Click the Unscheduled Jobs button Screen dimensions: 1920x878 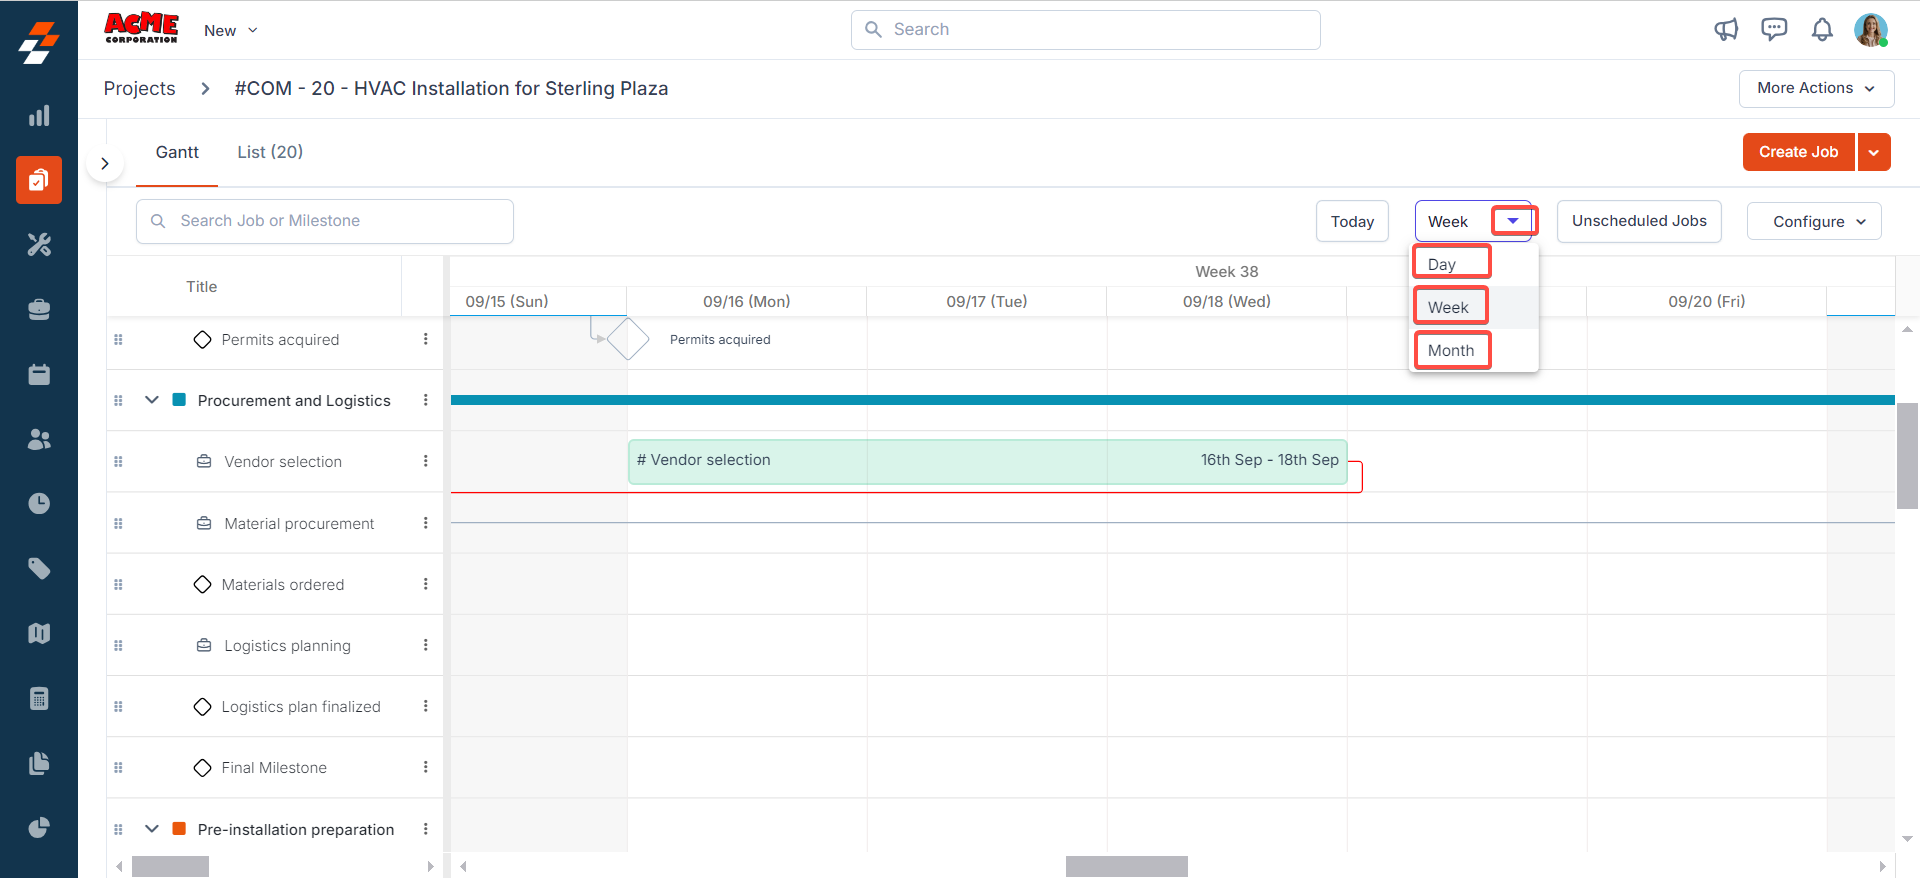tap(1638, 221)
